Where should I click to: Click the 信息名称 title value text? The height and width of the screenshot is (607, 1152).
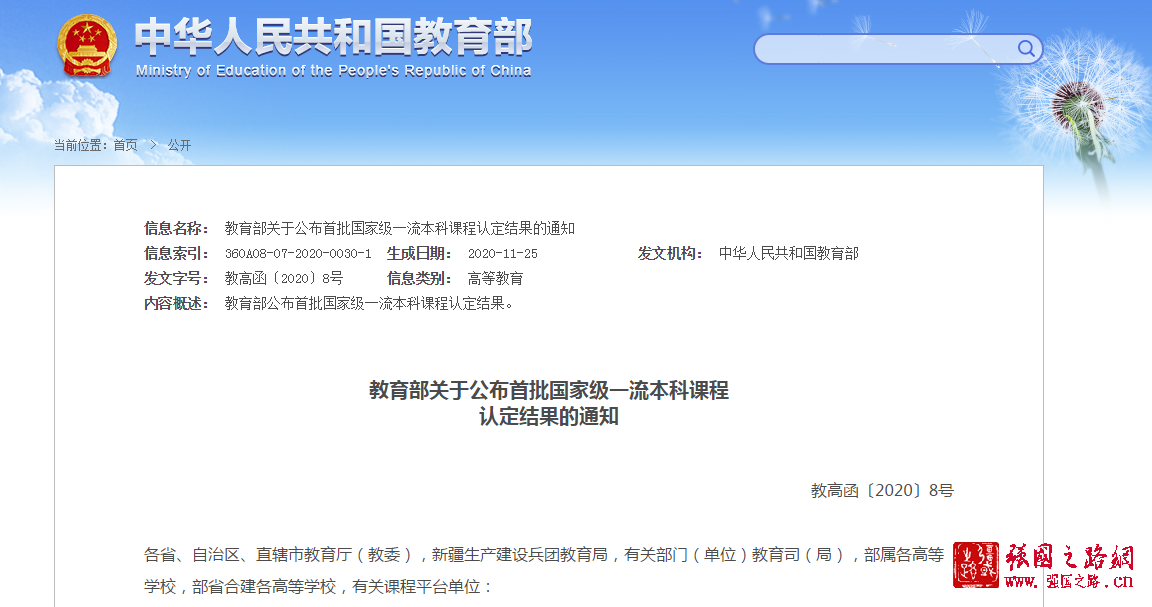pyautogui.click(x=399, y=229)
